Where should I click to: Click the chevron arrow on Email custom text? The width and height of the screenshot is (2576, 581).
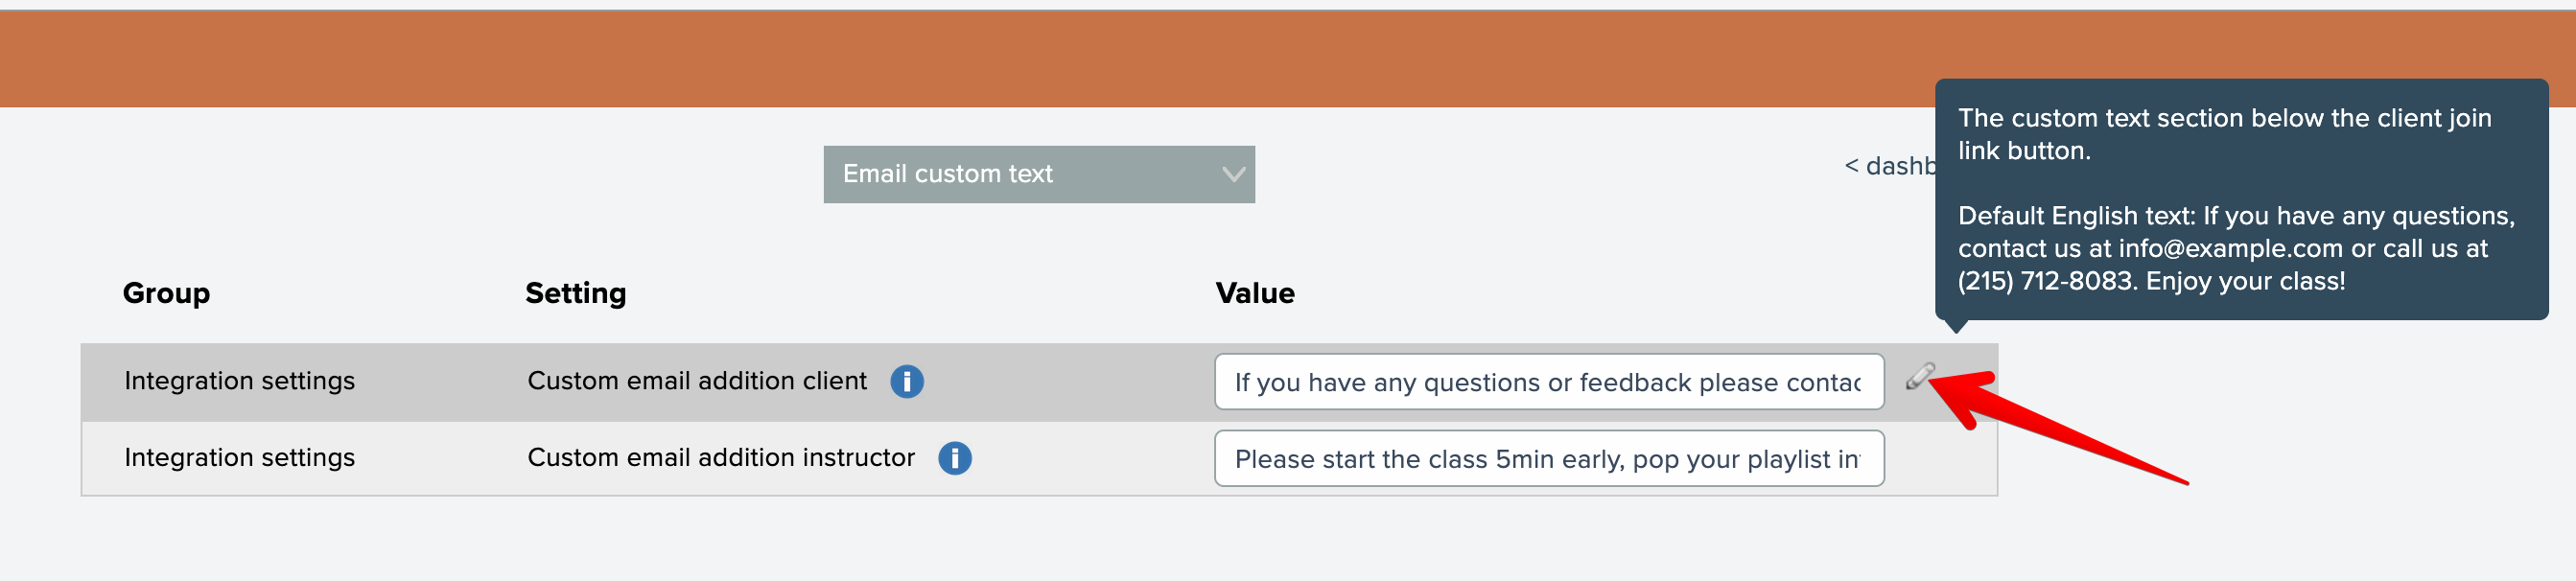(1233, 174)
